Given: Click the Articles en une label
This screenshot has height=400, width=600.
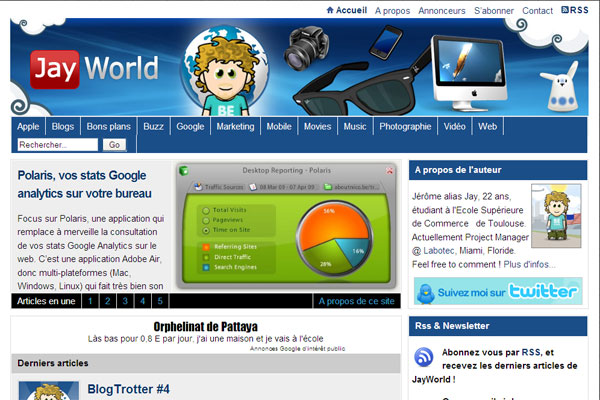Looking at the screenshot, I should pyautogui.click(x=46, y=301).
